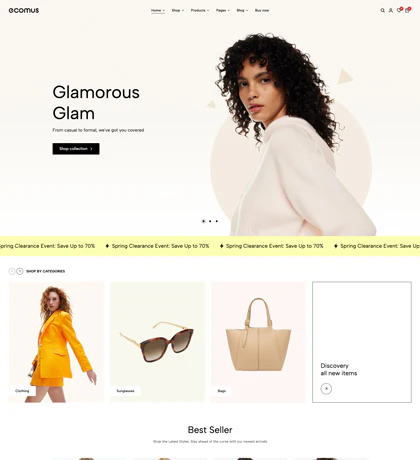Screen dimensions: 420x460
Task: Open the Sunglasses category thumbnail
Action: [157, 342]
